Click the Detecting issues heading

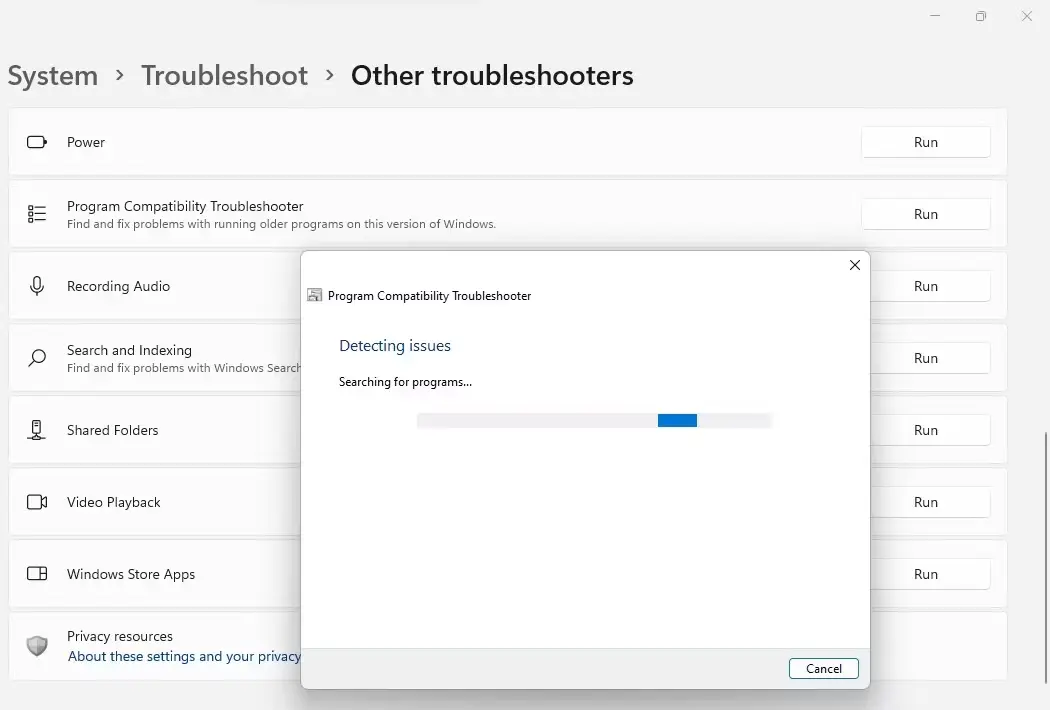[395, 346]
